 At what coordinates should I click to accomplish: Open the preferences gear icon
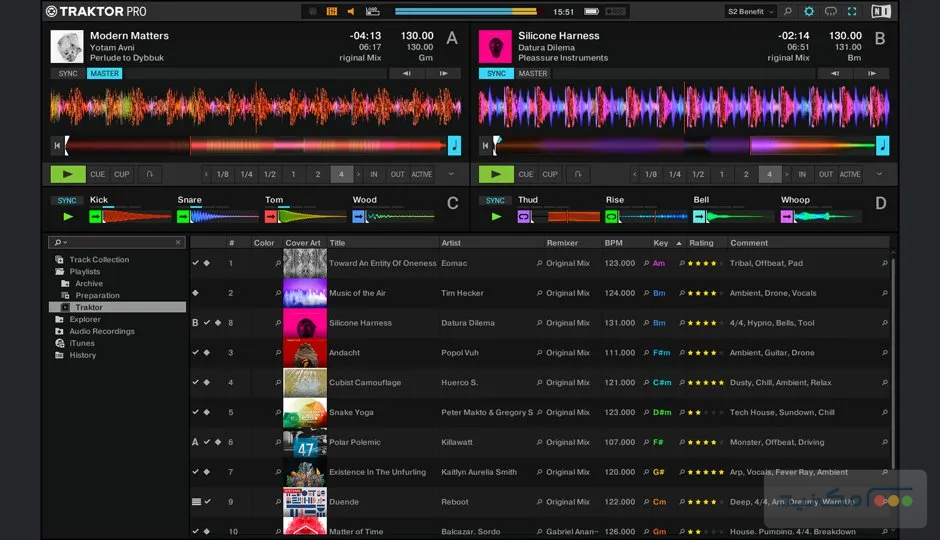coord(809,11)
